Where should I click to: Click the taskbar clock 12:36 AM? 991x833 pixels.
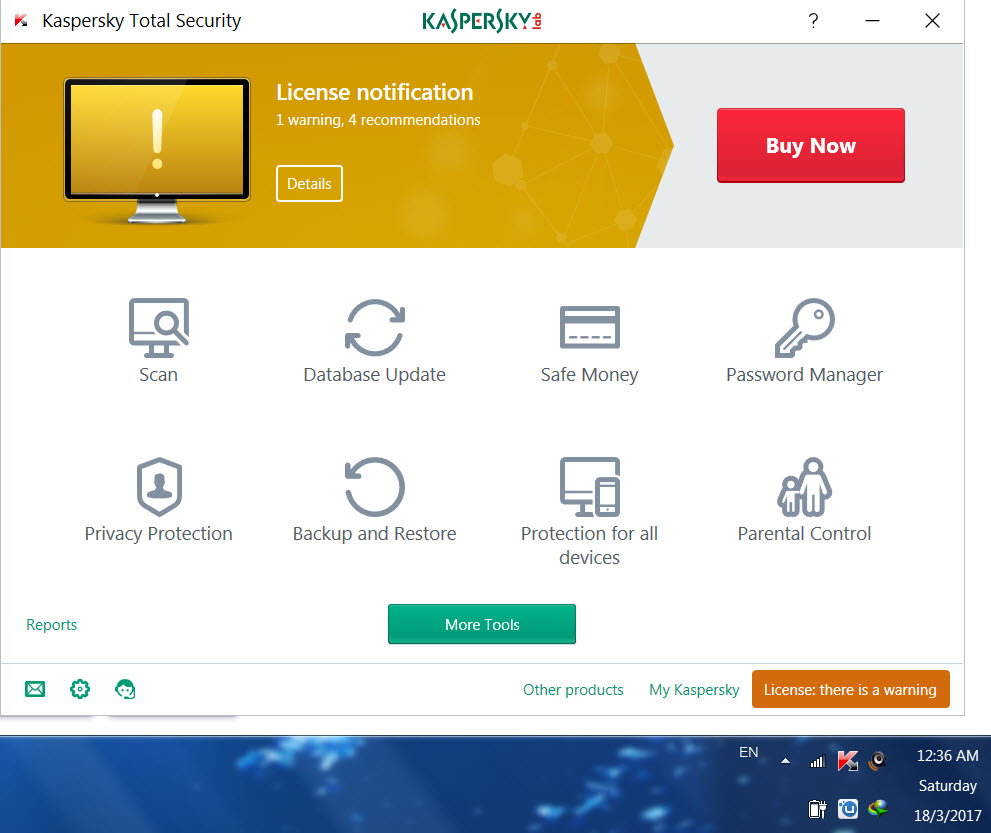point(947,756)
